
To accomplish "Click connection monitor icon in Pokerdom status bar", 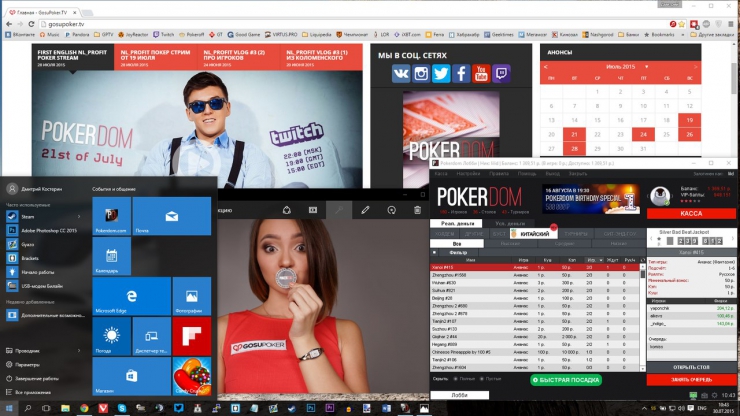I will tap(693, 395).
